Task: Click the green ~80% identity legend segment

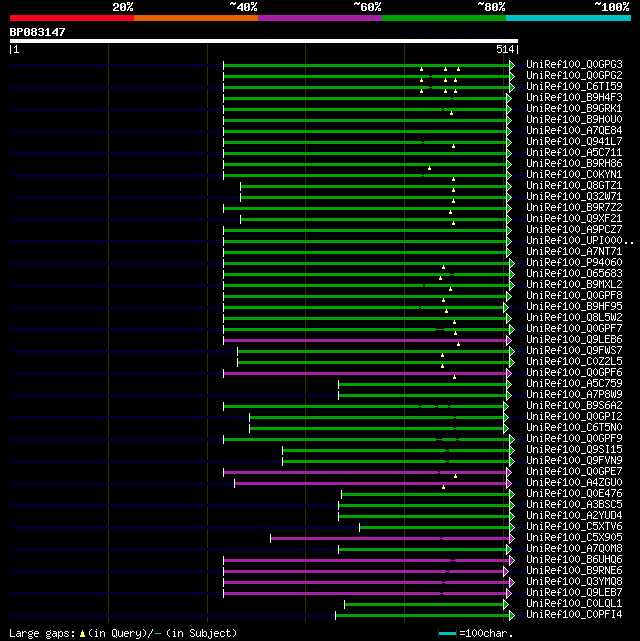Action: pyautogui.click(x=444, y=18)
